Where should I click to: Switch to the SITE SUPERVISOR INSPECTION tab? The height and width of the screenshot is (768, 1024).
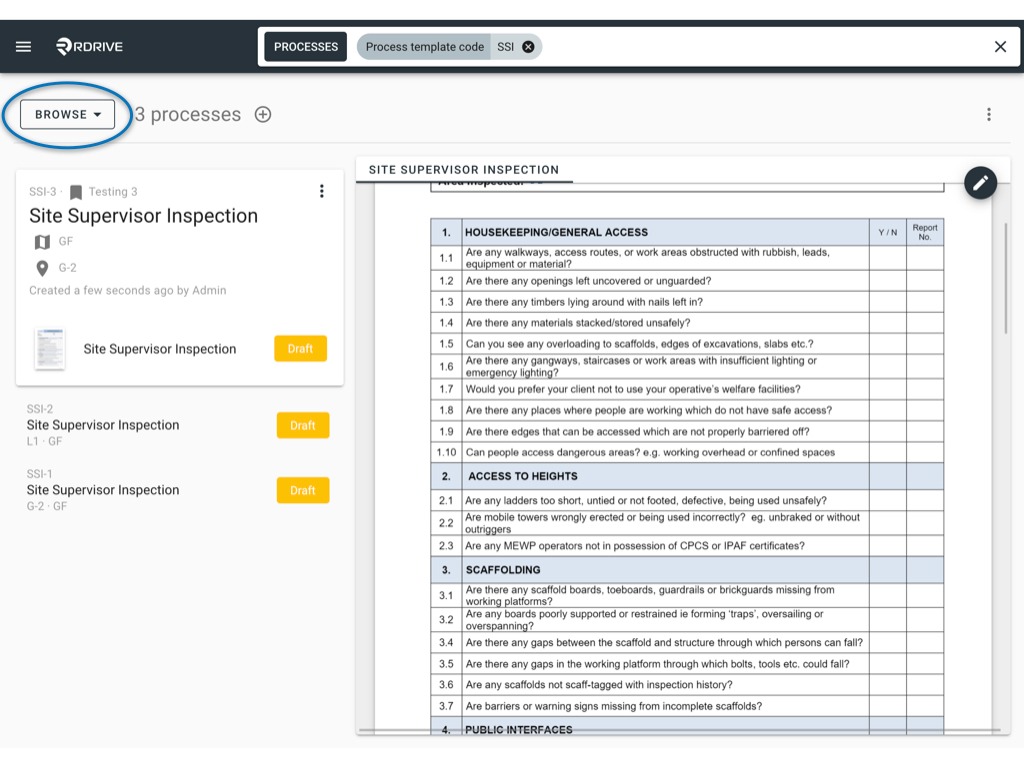tap(464, 170)
